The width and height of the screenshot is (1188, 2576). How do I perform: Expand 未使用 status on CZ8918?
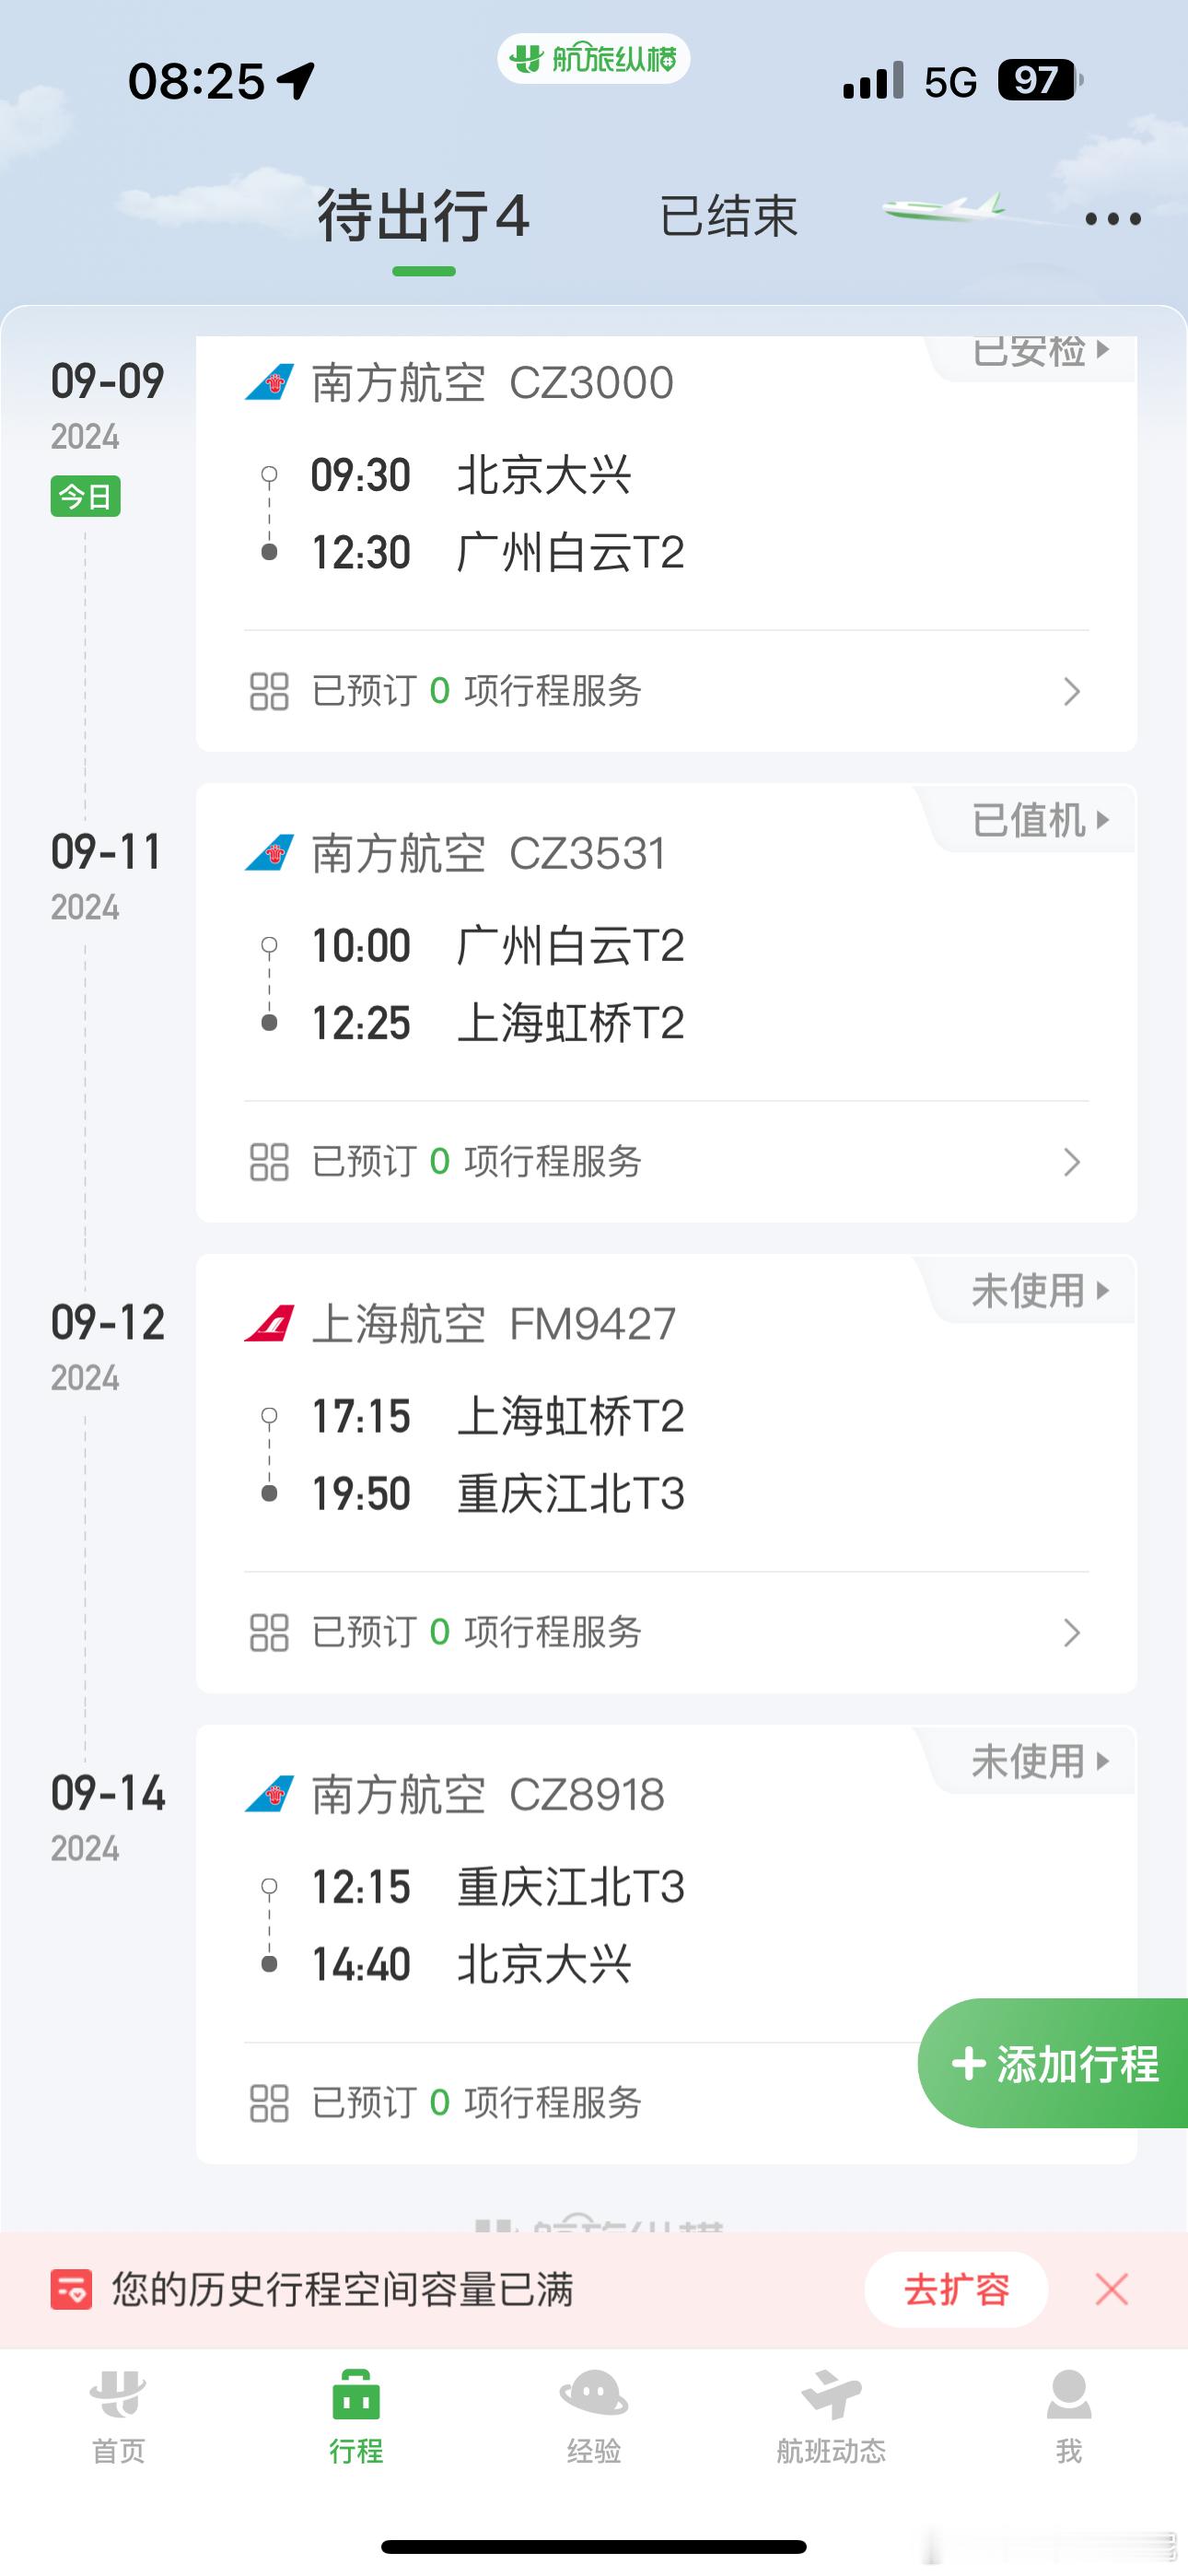tap(1040, 1761)
